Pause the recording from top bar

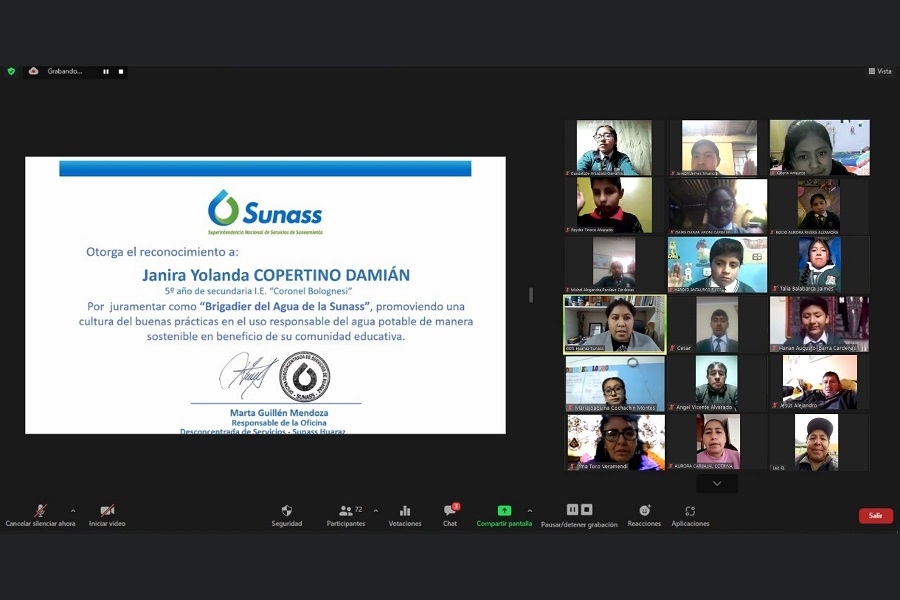[106, 72]
